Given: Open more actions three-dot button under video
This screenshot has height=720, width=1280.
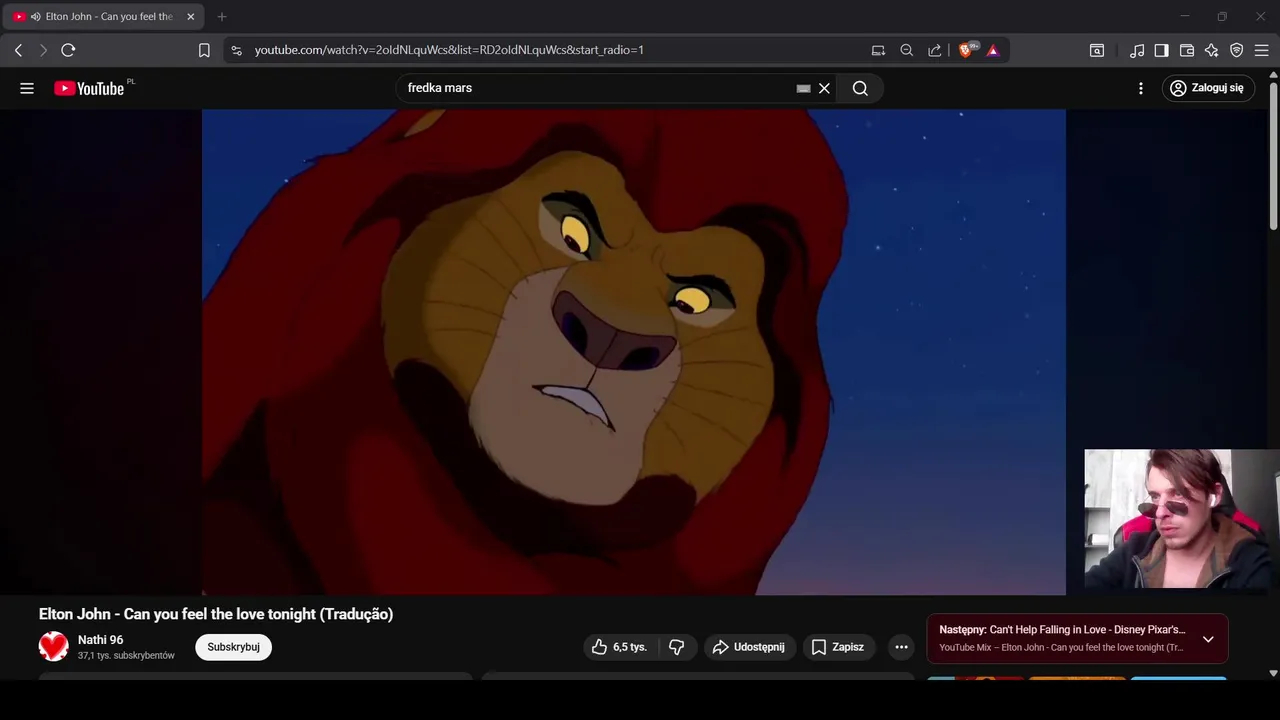Looking at the screenshot, I should tap(901, 647).
